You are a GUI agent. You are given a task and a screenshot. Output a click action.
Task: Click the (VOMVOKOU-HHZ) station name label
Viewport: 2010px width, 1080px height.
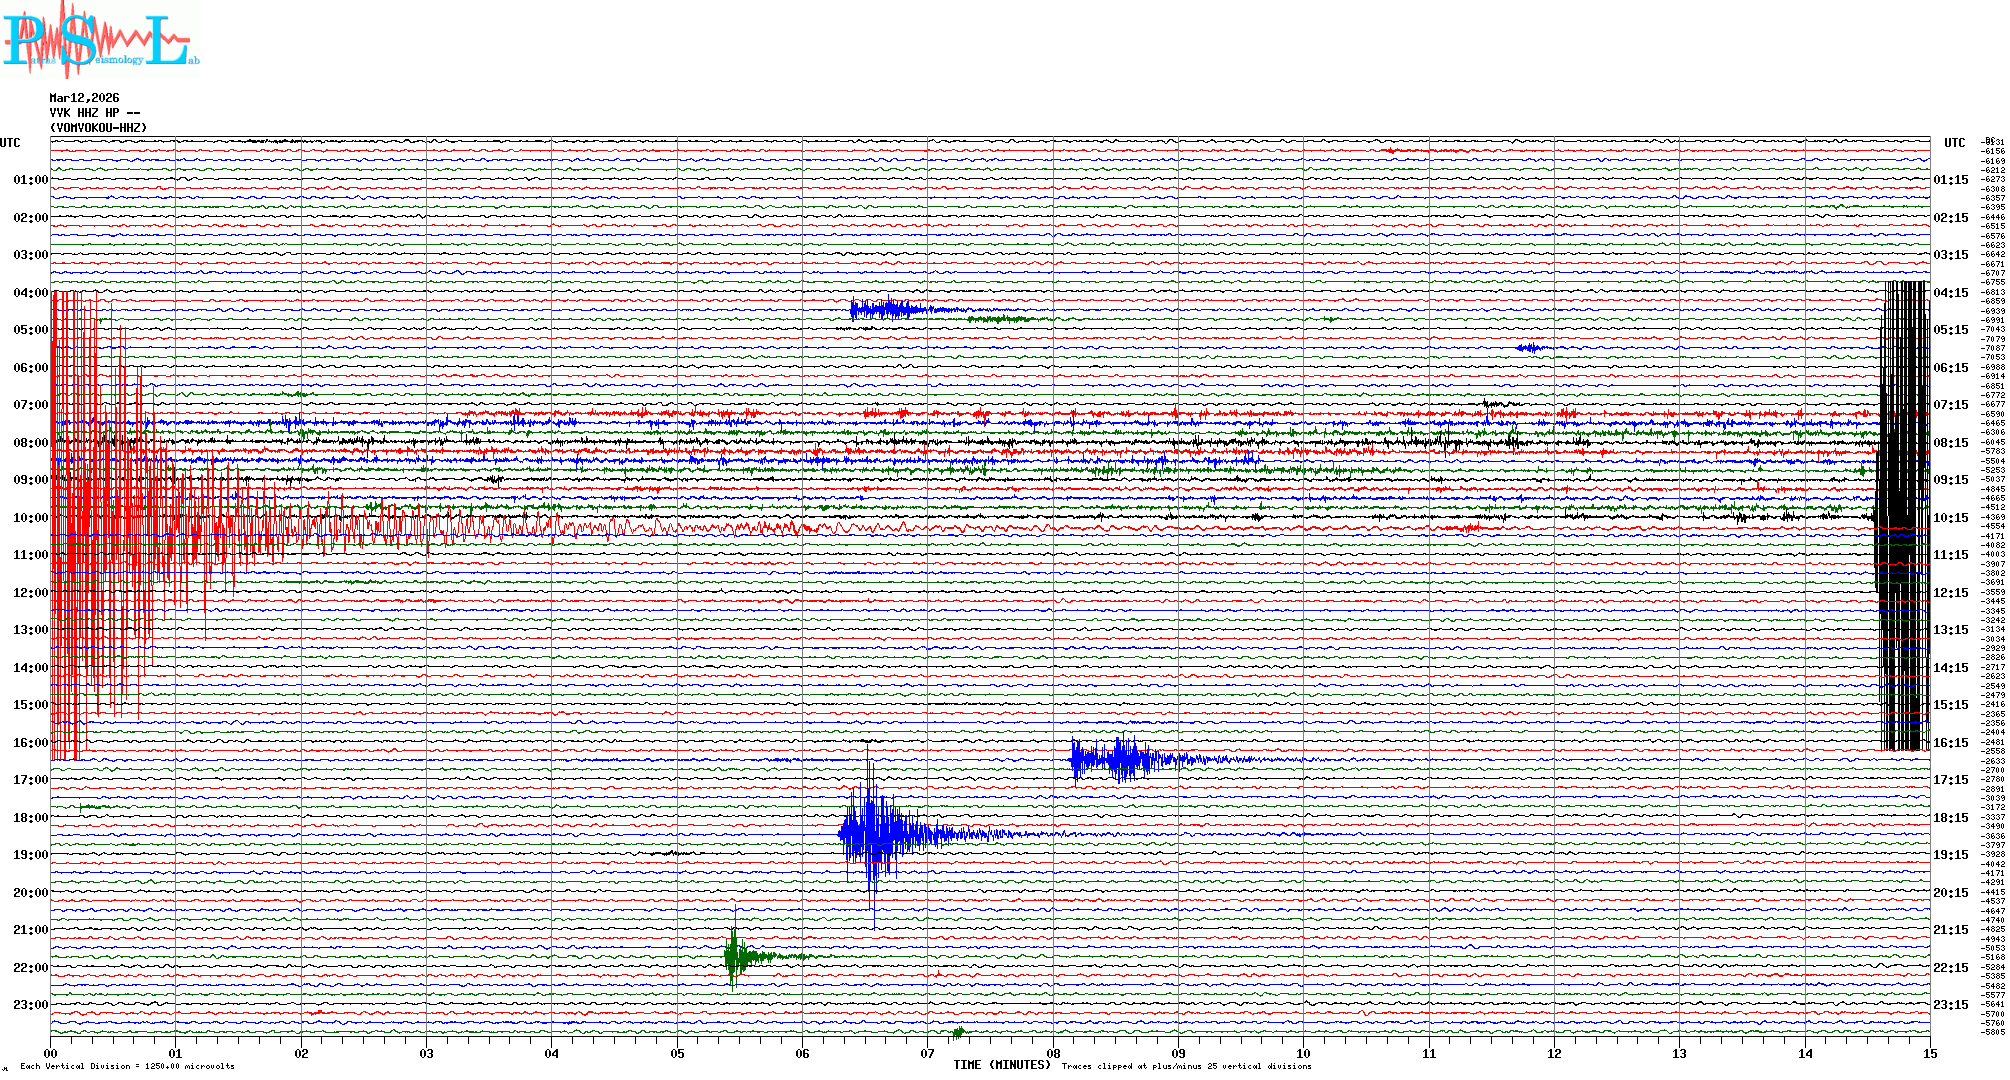coord(98,128)
